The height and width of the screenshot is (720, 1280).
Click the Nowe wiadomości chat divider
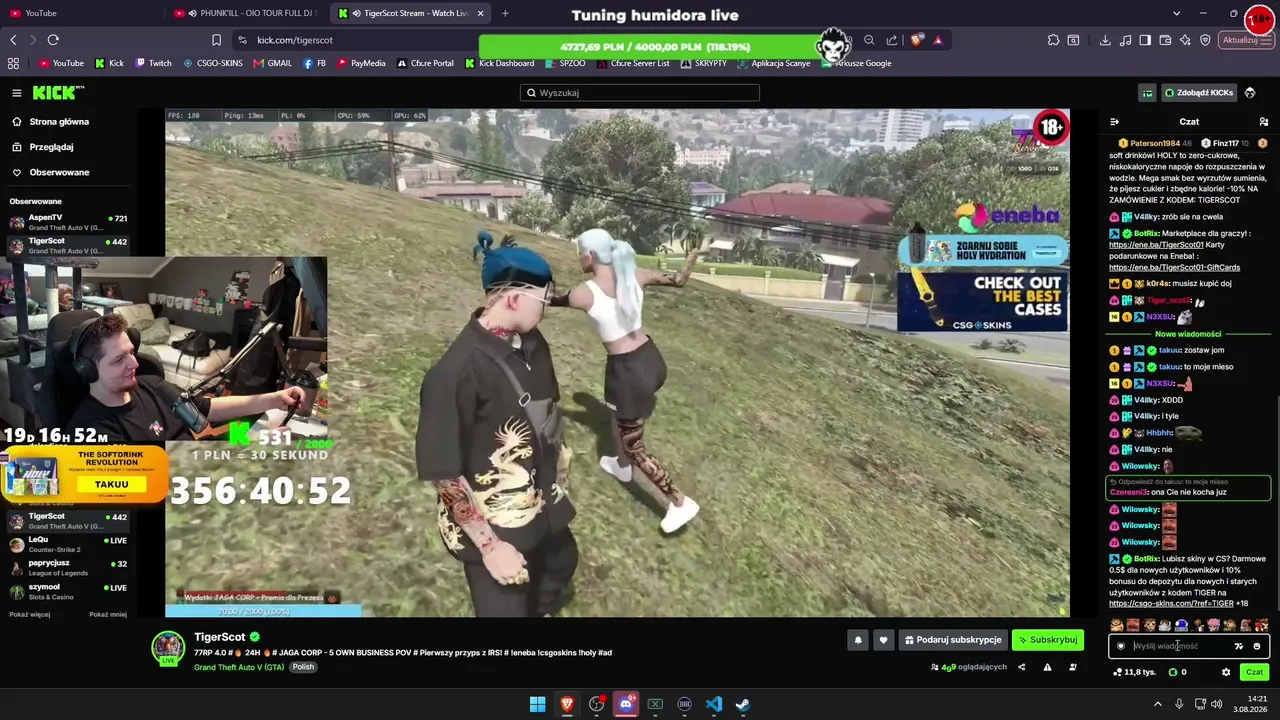click(x=1188, y=334)
